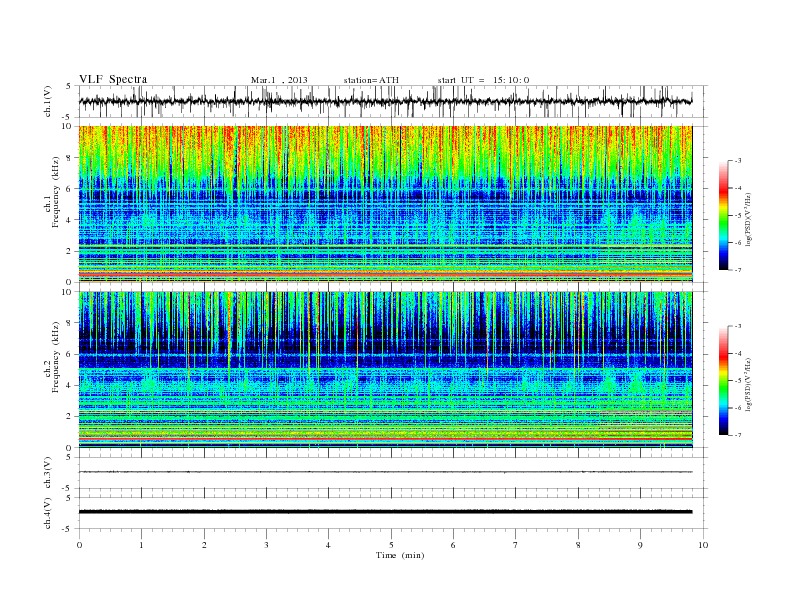Click the "-7" tick on ch.2 colorbar

point(738,435)
